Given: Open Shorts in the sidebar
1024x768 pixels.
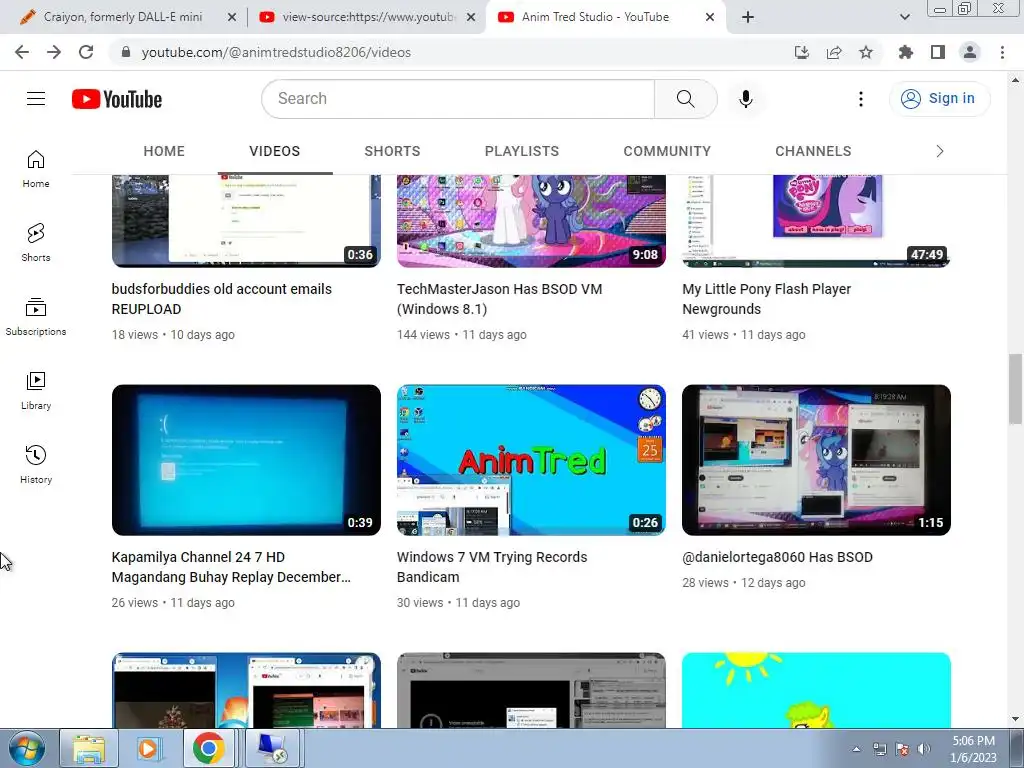Looking at the screenshot, I should (36, 242).
